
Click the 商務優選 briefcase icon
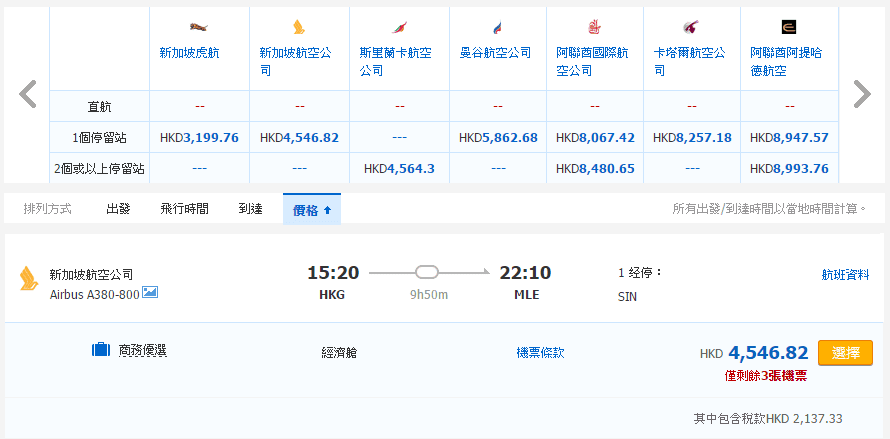(x=100, y=350)
